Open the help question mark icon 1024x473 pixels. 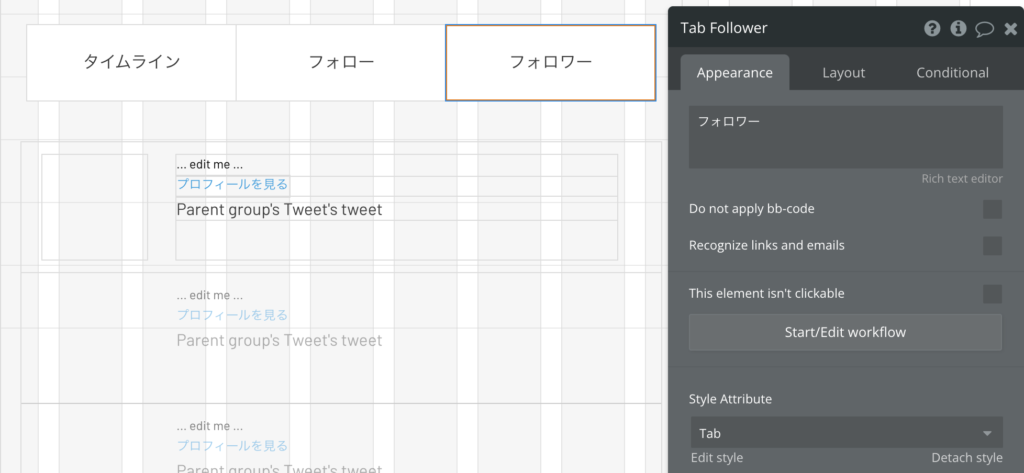932,29
